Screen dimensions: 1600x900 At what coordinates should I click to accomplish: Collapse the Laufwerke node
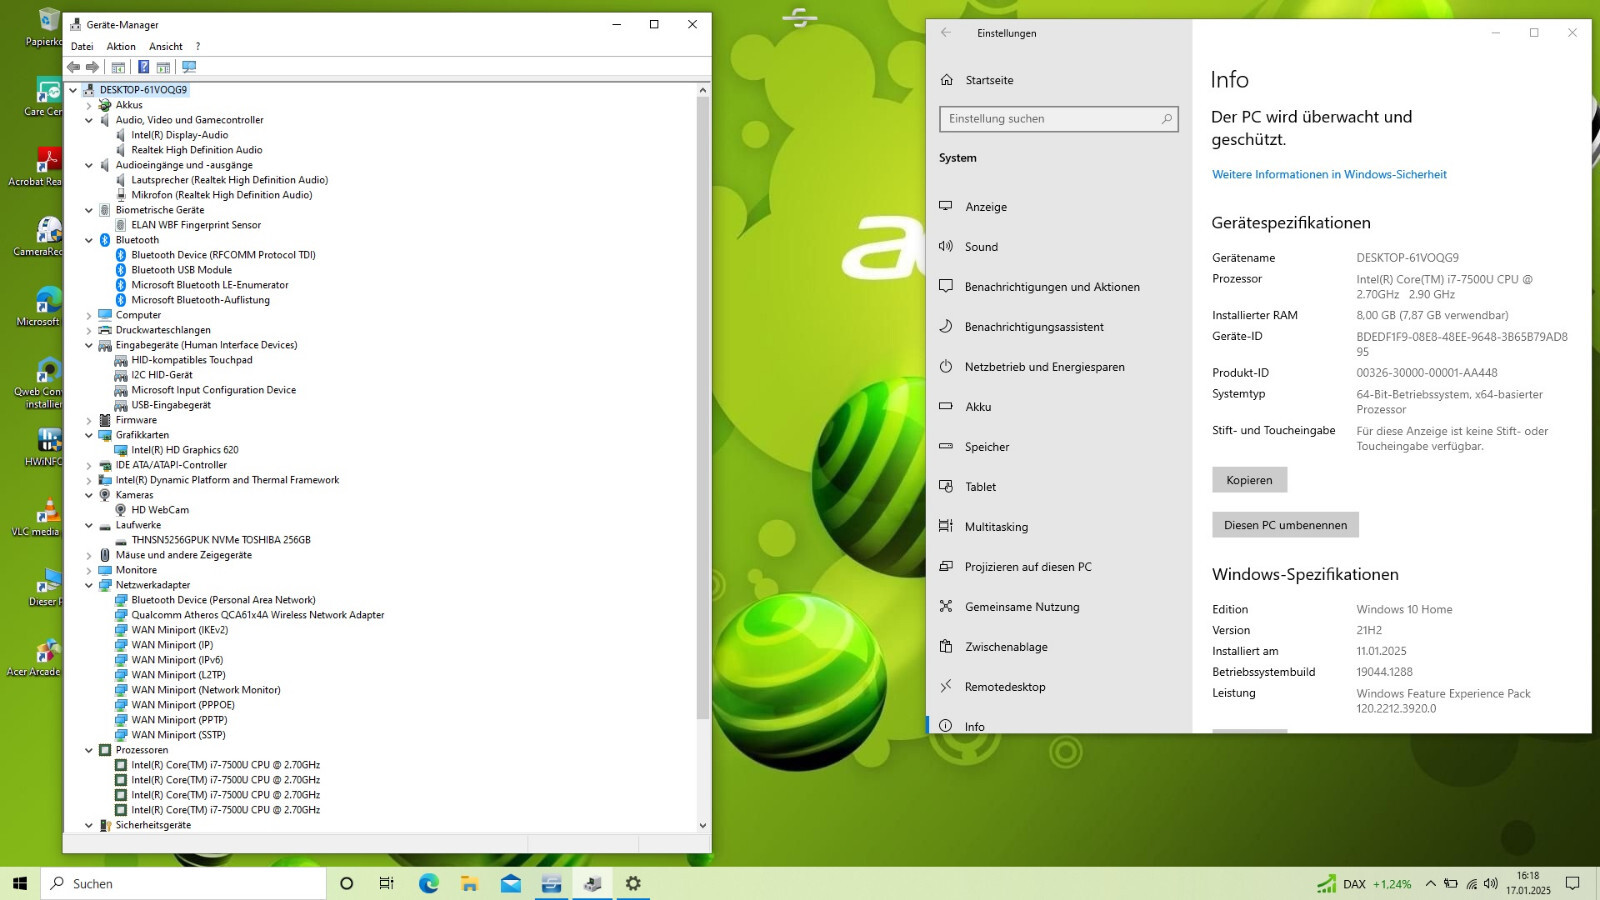(x=89, y=525)
